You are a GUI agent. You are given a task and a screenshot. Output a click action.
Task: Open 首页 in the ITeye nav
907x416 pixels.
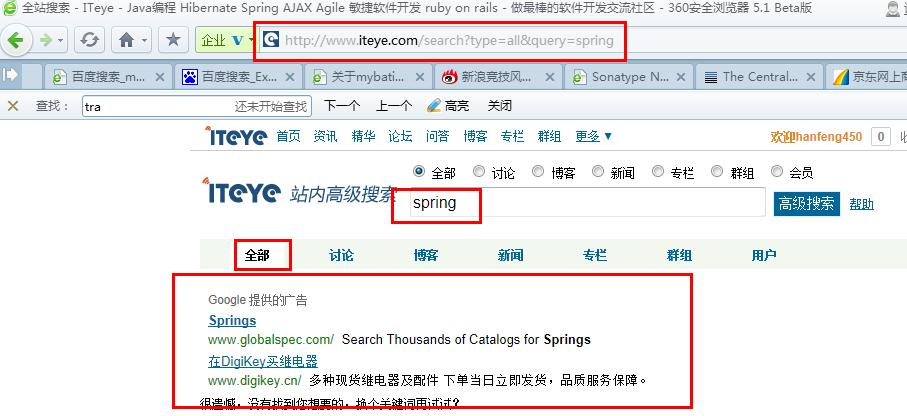[289, 137]
